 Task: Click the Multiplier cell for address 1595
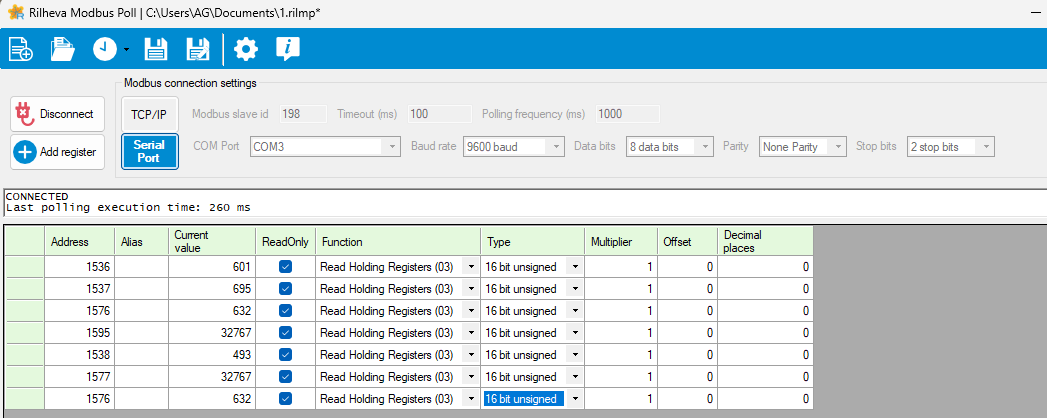coord(620,333)
